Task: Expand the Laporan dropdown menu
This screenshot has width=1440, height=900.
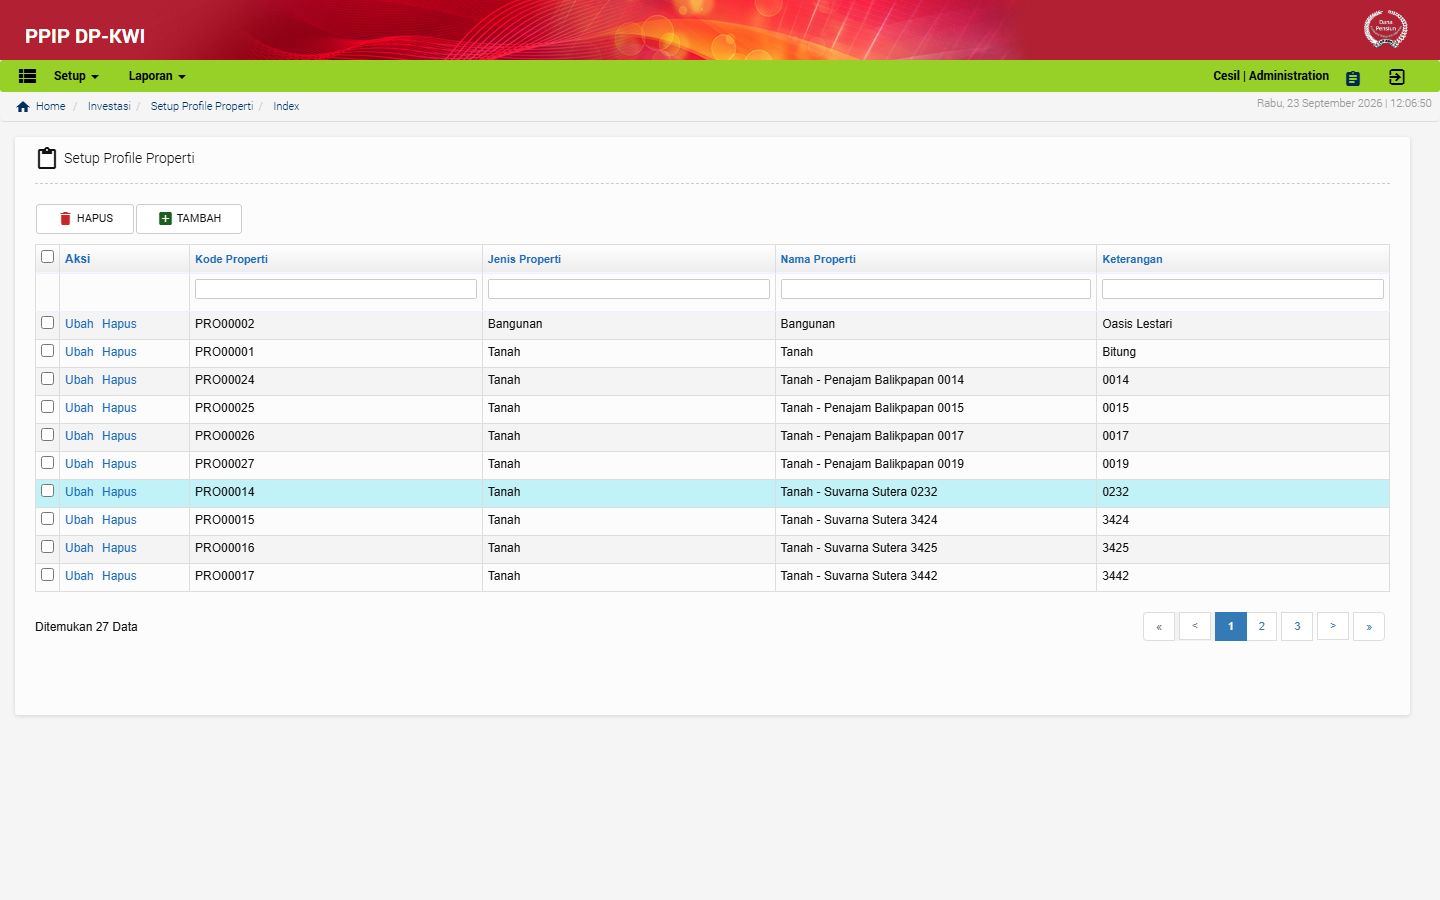Action: [x=157, y=76]
